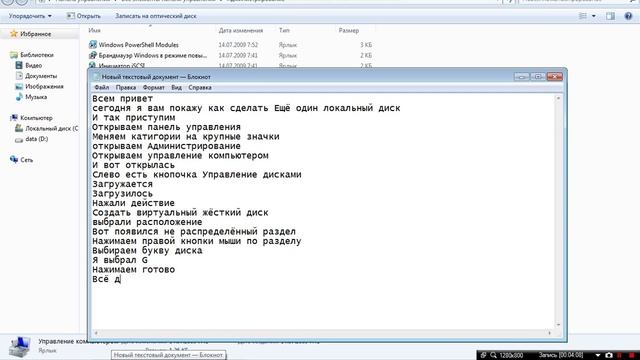Click the line 'Загрузилось' in Notepad
Viewport: 640px width, 360px height.
122,193
